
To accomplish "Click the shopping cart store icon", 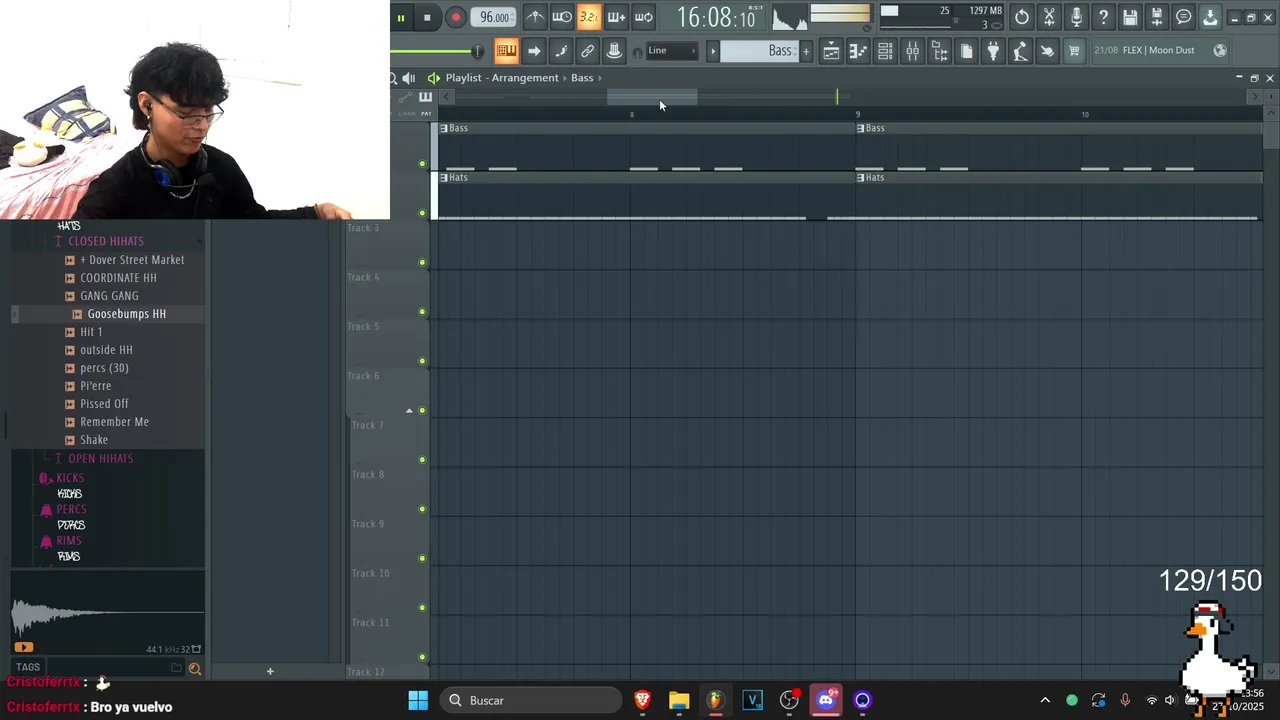I will point(1074,51).
